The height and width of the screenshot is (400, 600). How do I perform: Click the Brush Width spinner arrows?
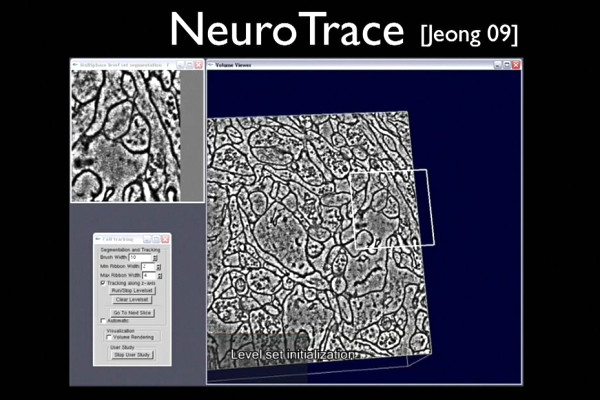(152, 258)
